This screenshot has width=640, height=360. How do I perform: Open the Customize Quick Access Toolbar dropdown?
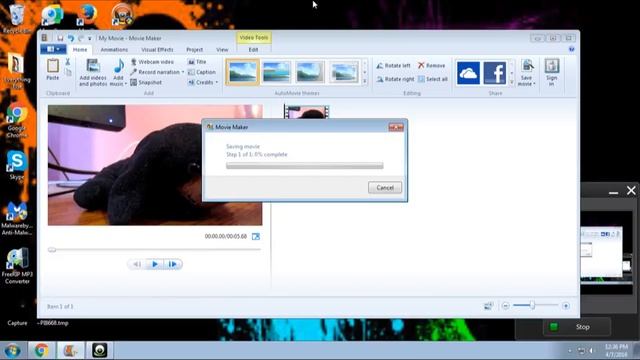click(x=89, y=38)
